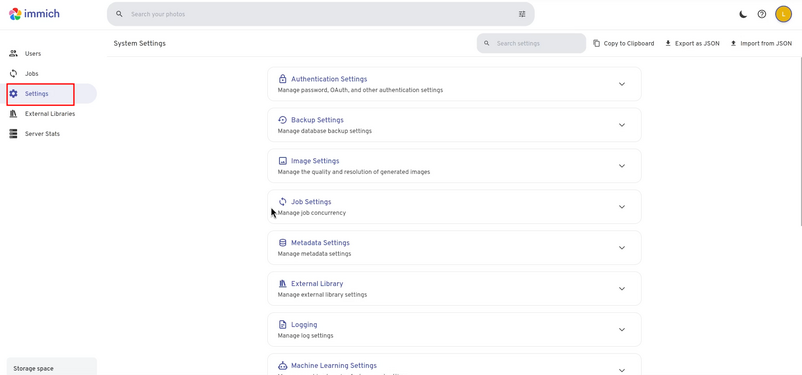Click the Settings gear icon in sidebar
Viewport: 802px width, 375px height.
tap(14, 94)
